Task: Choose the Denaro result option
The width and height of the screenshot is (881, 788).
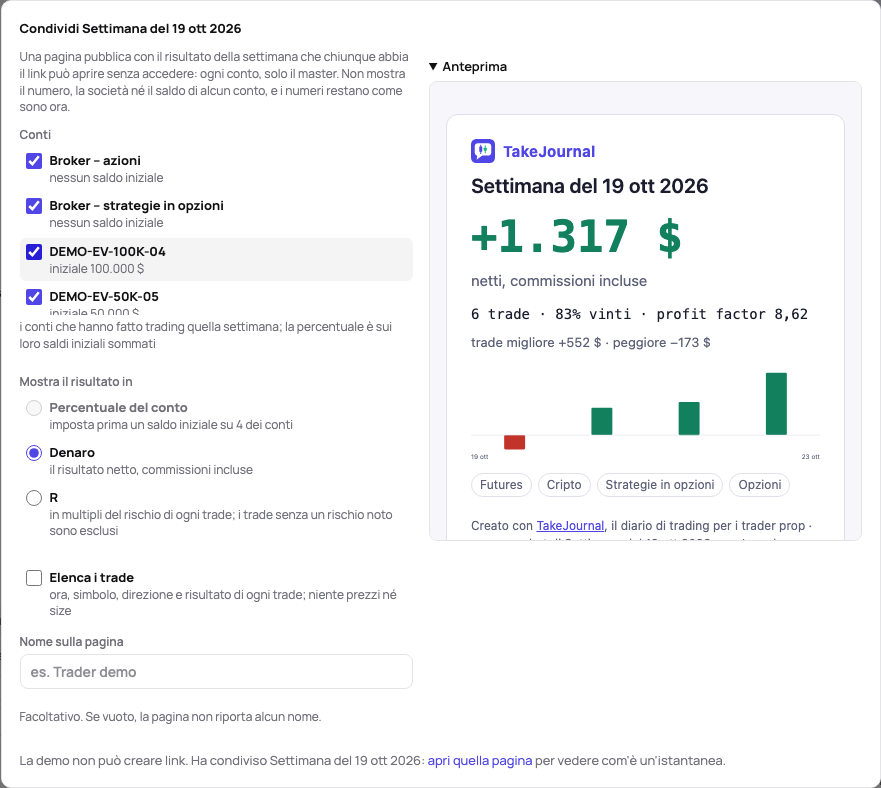Action: coord(34,453)
